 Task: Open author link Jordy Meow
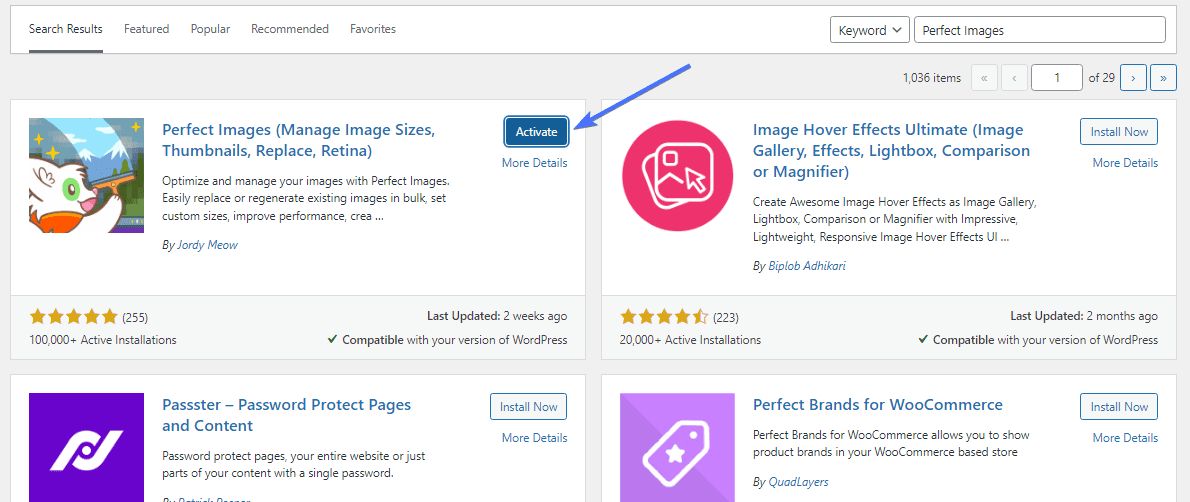(206, 245)
